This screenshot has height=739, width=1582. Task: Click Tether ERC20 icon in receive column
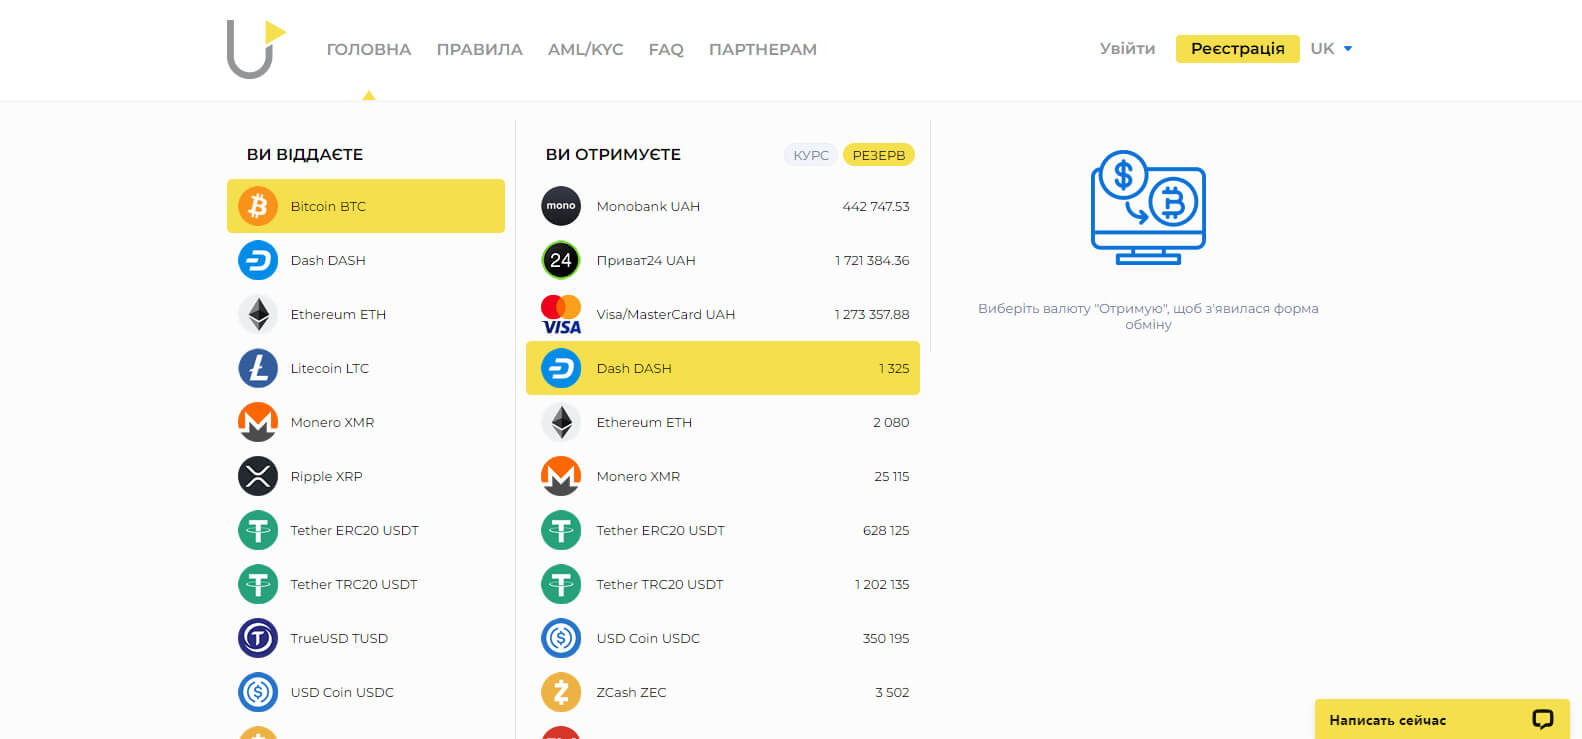tap(561, 530)
